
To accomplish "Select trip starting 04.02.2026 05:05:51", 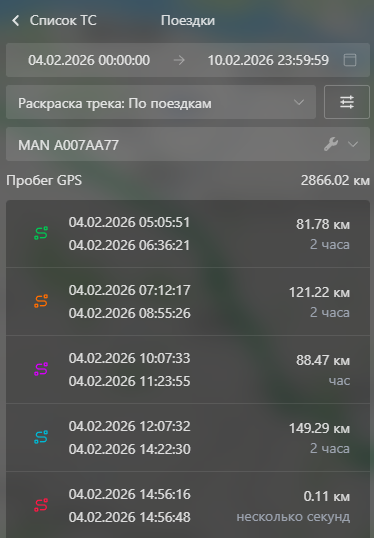I will [129, 222].
